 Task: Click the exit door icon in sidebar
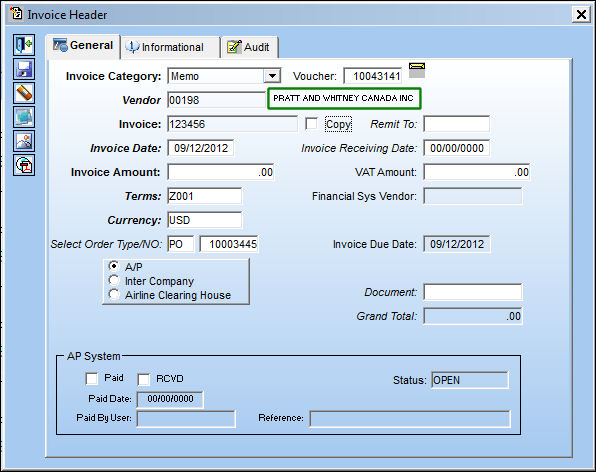click(x=24, y=45)
